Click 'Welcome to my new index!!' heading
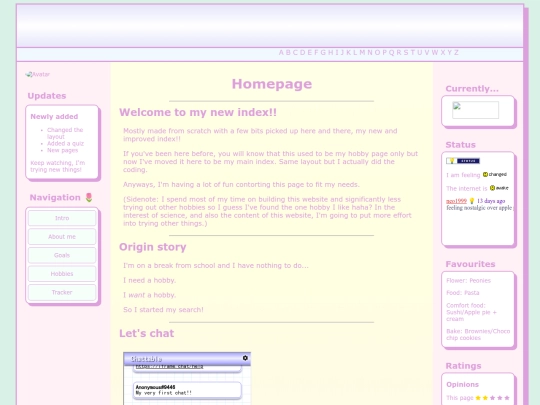The height and width of the screenshot is (405, 540). click(198, 112)
